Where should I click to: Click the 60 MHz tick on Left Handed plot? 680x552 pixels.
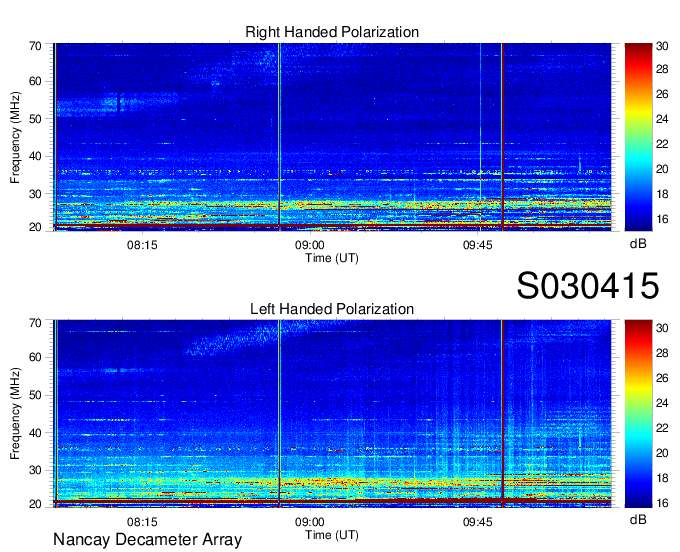35,358
